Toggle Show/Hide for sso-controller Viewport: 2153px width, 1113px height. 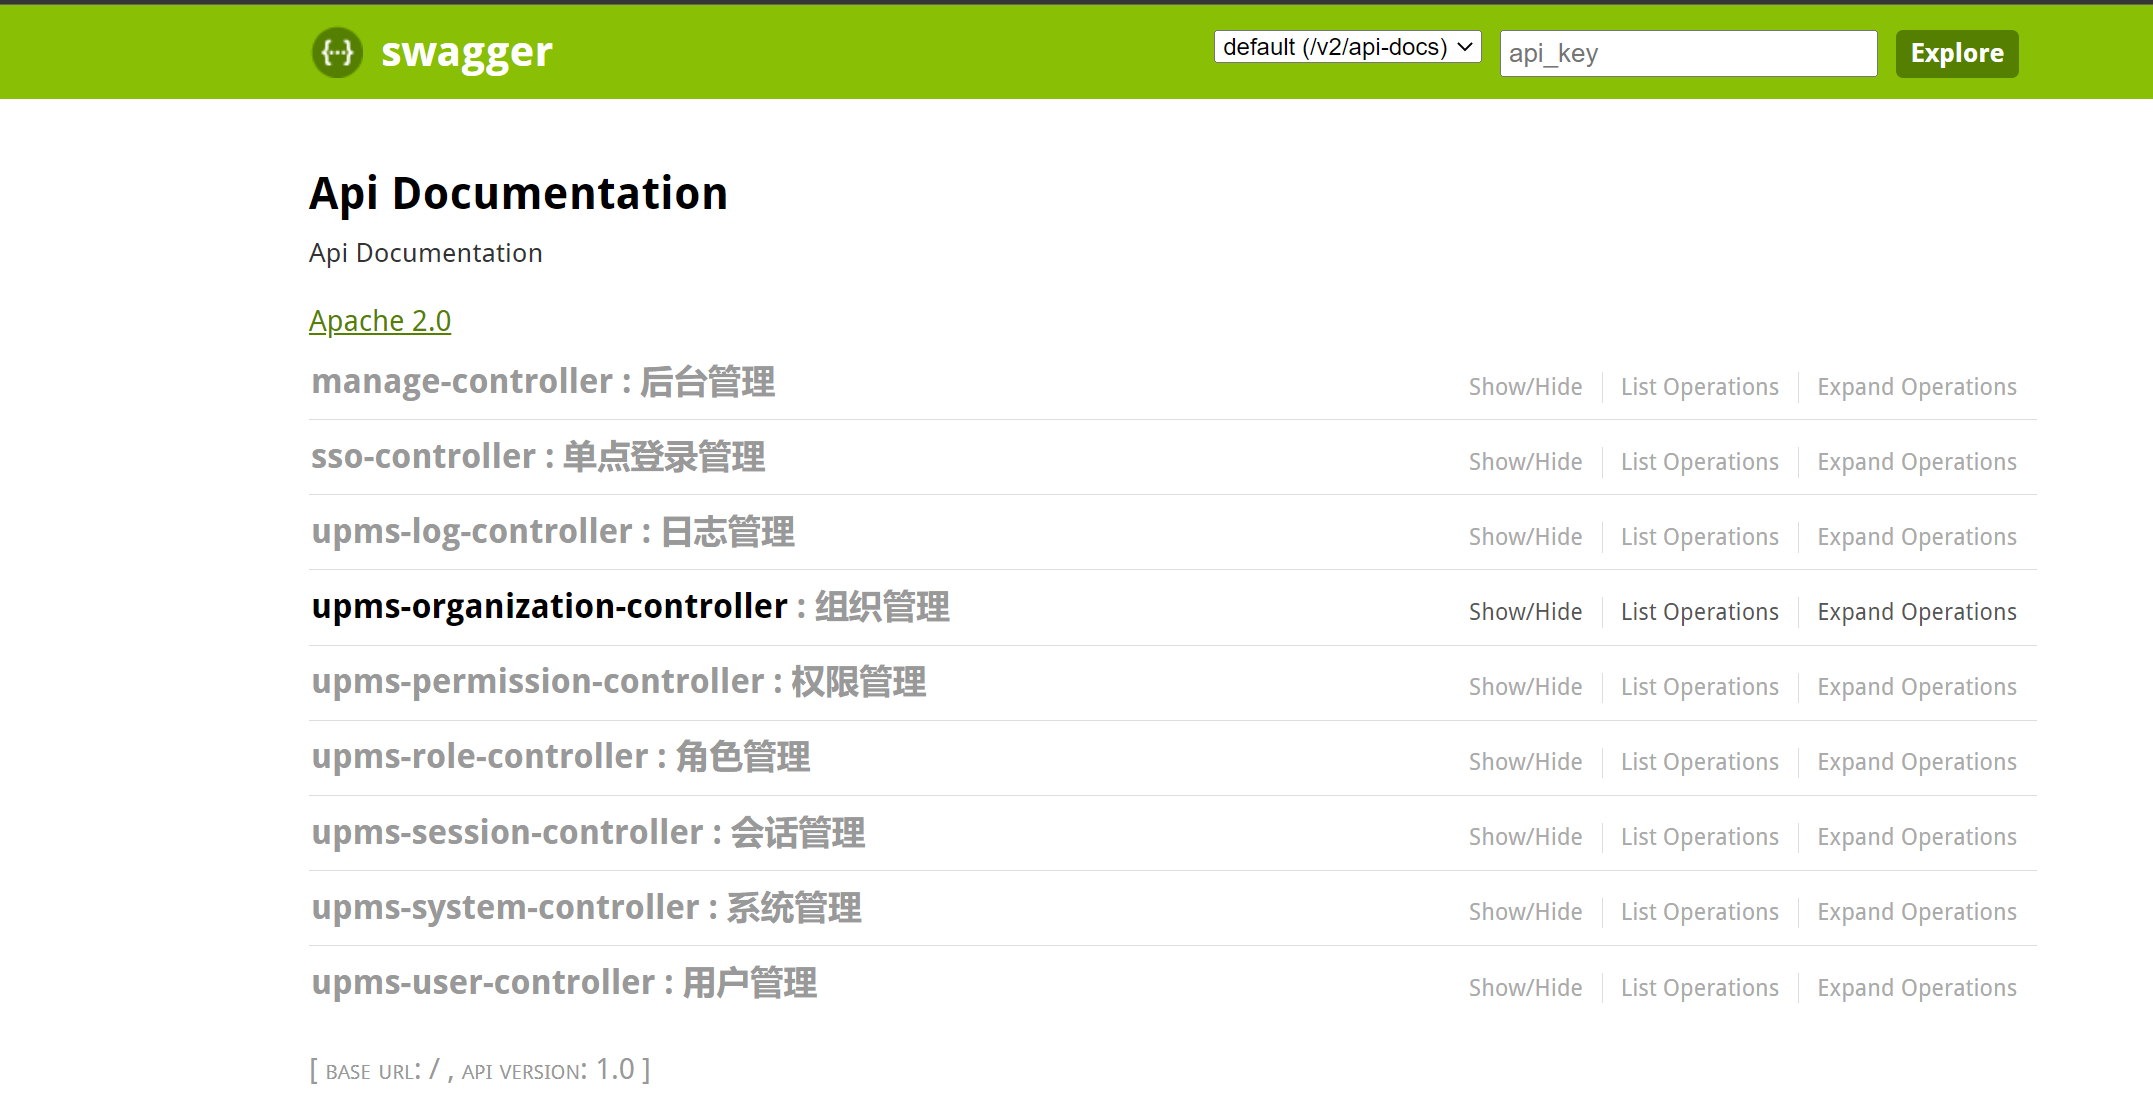[x=1524, y=461]
